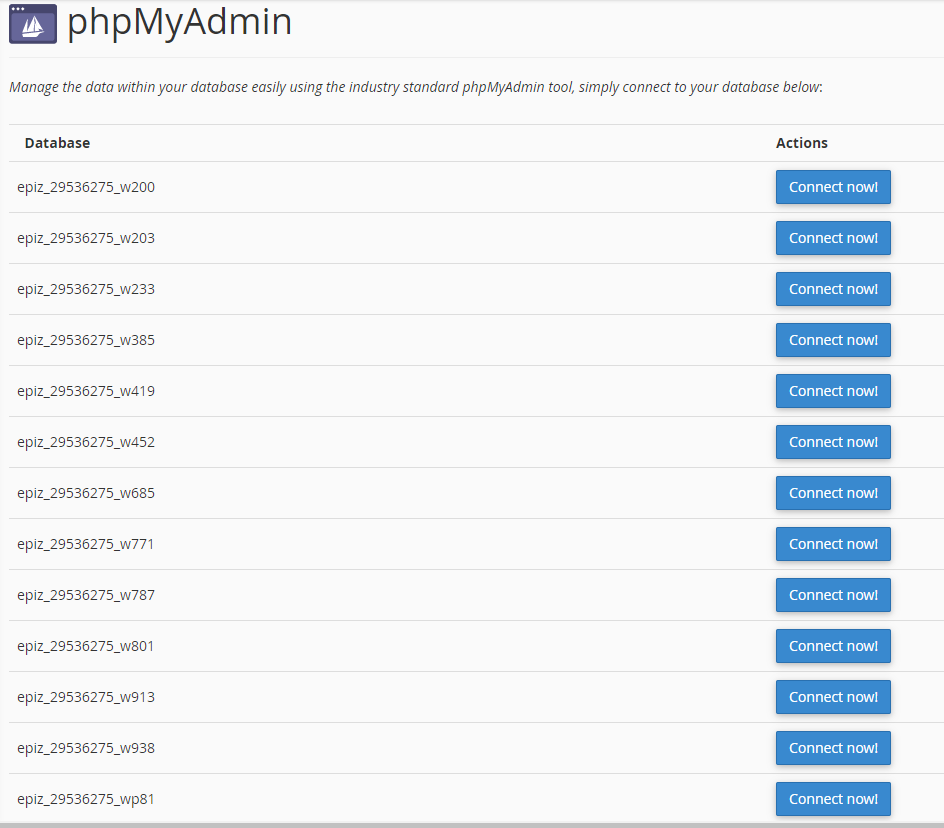Click the phpMyAdmin page title heading
The image size is (944, 828).
(180, 23)
